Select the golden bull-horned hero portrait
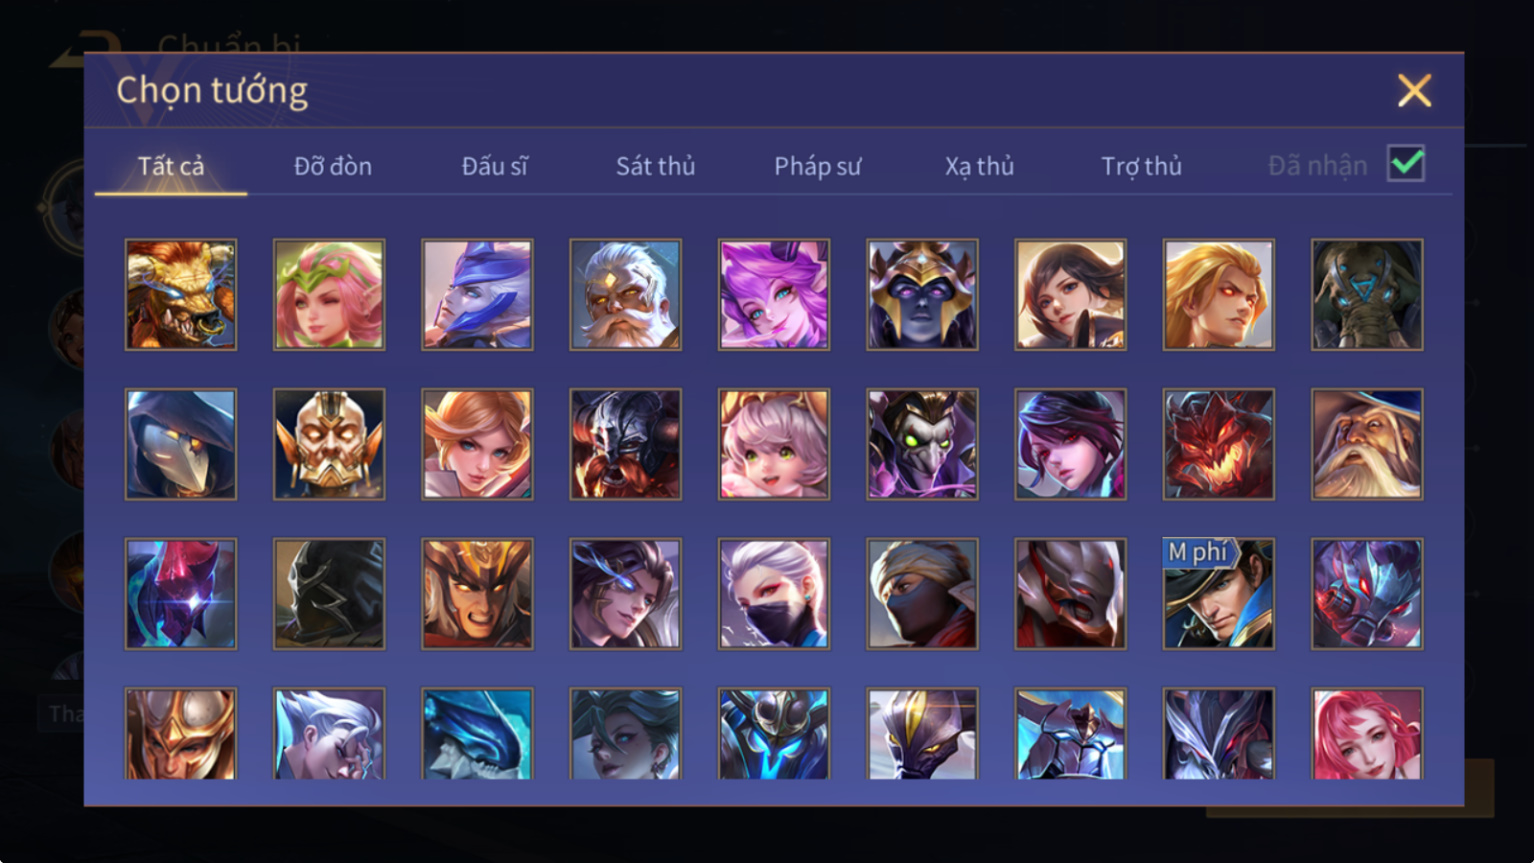 (x=181, y=294)
